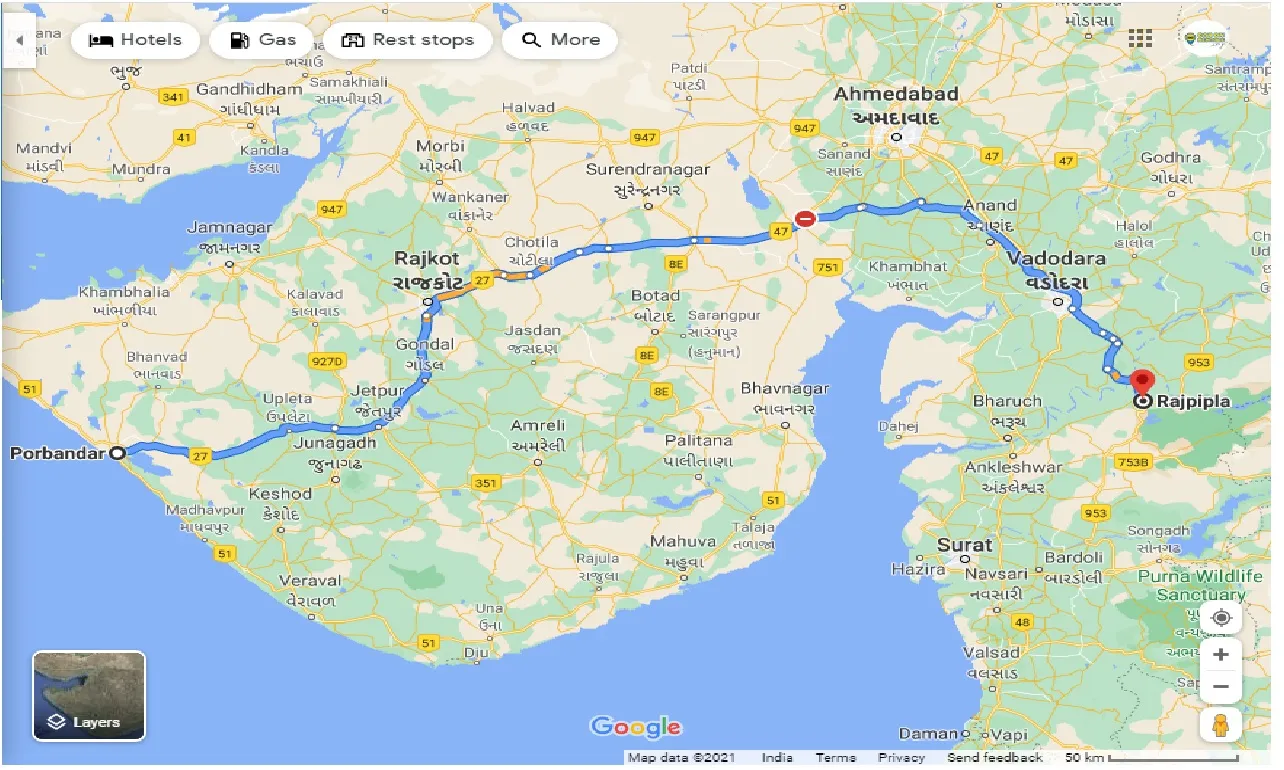The width and height of the screenshot is (1284, 770).
Task: Toggle the collapsed side panel open
Action: 20,40
